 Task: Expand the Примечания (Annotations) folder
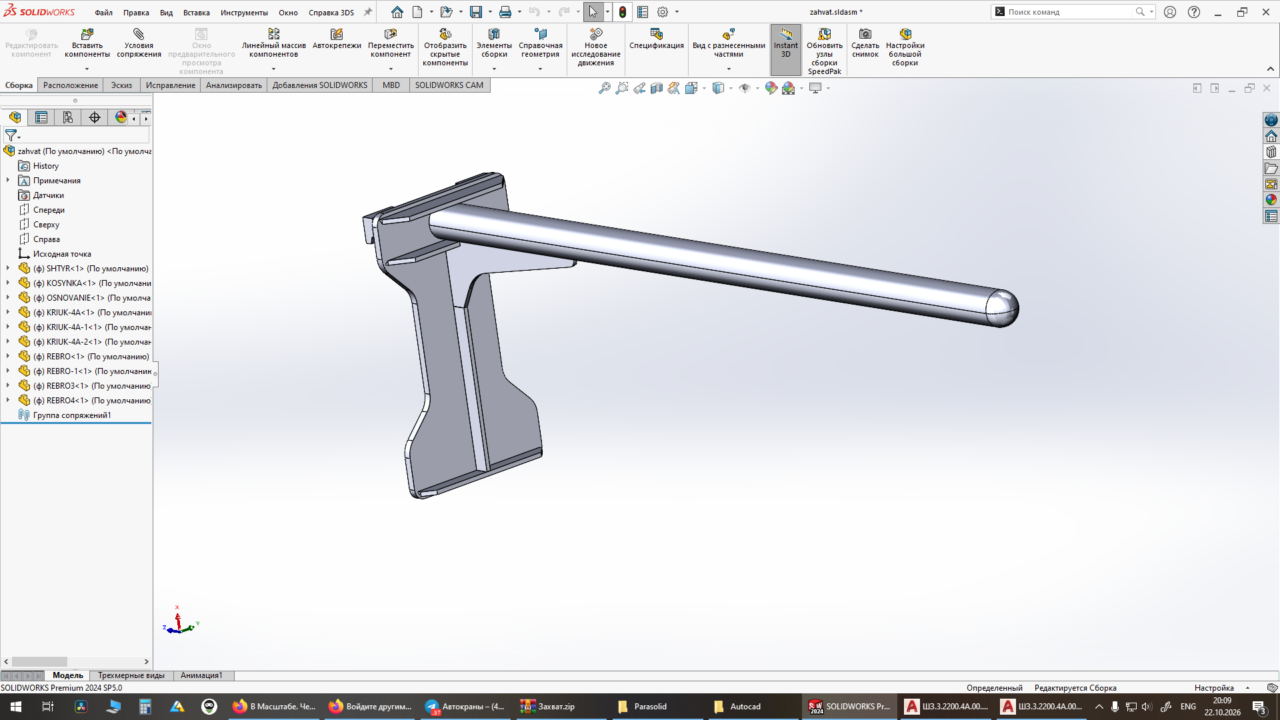[x=8, y=180]
